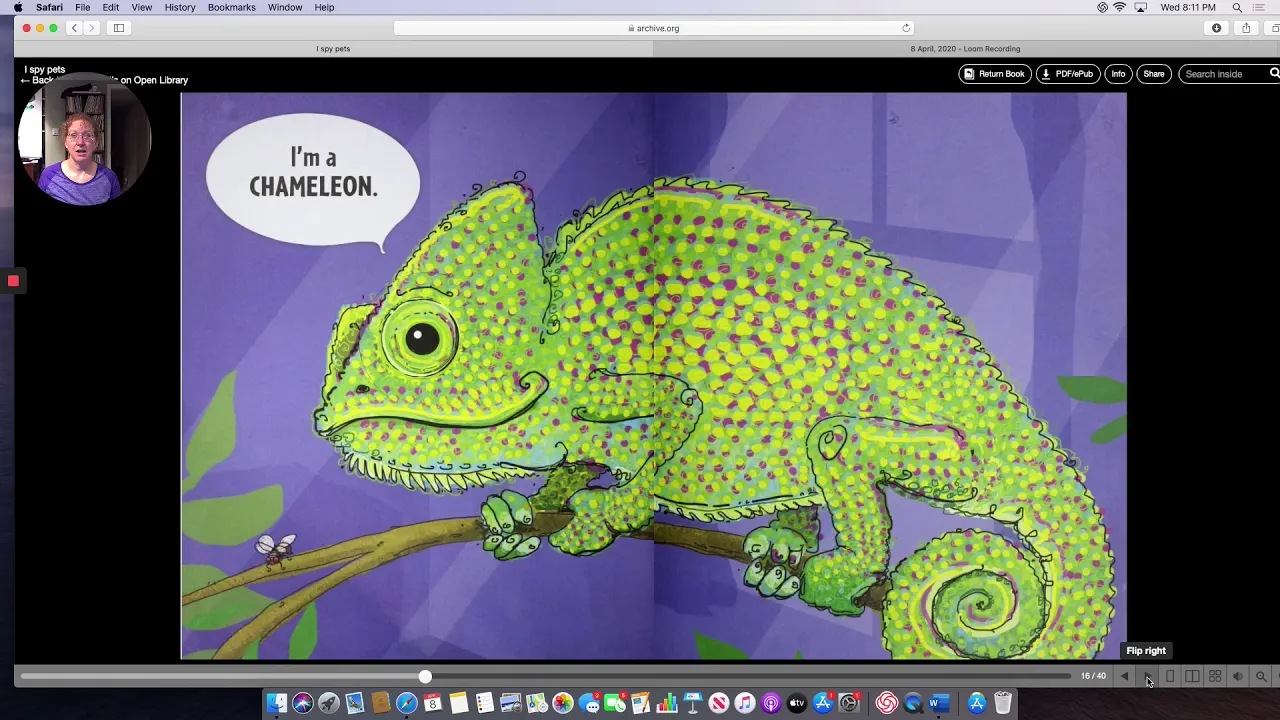1280x720 pixels.
Task: Open Photos in the Dock
Action: 563,703
